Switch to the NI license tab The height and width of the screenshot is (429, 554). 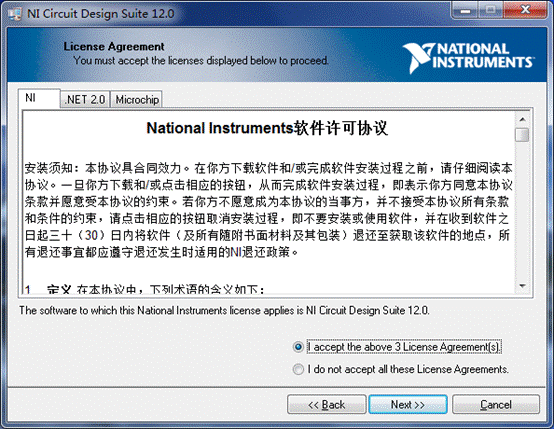(x=39, y=98)
